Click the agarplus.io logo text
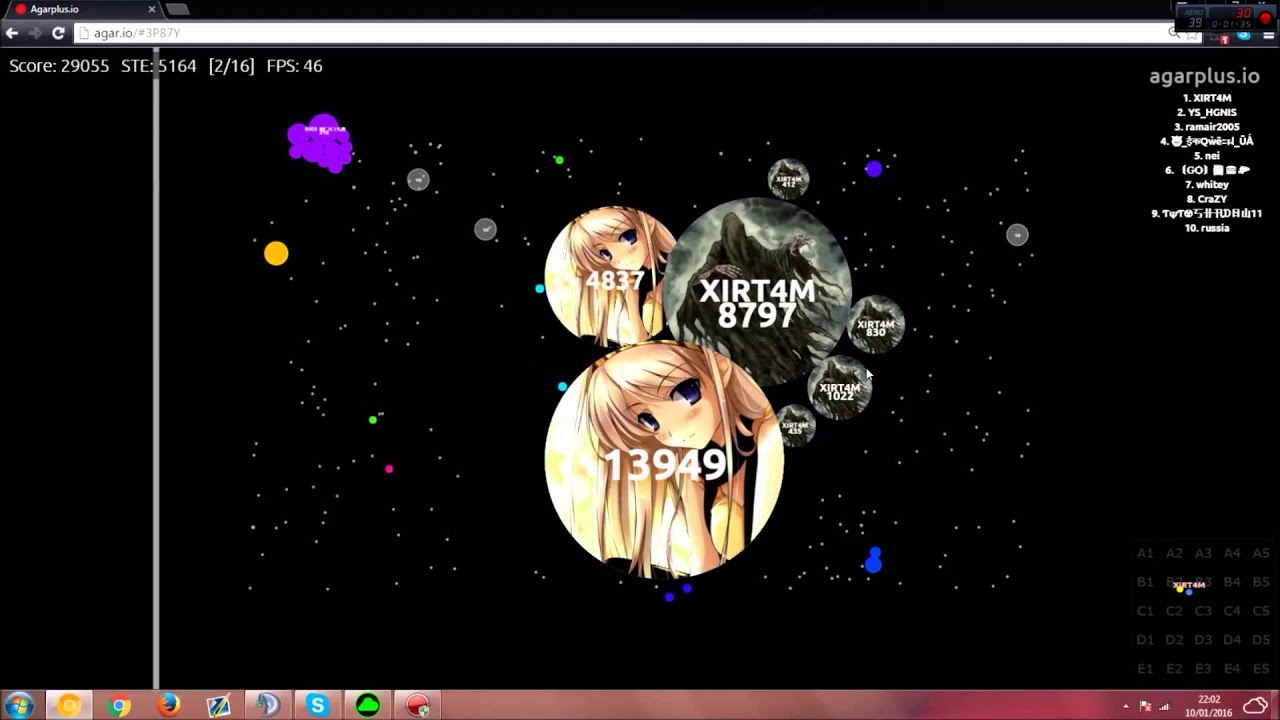The image size is (1280, 720). click(x=1204, y=76)
